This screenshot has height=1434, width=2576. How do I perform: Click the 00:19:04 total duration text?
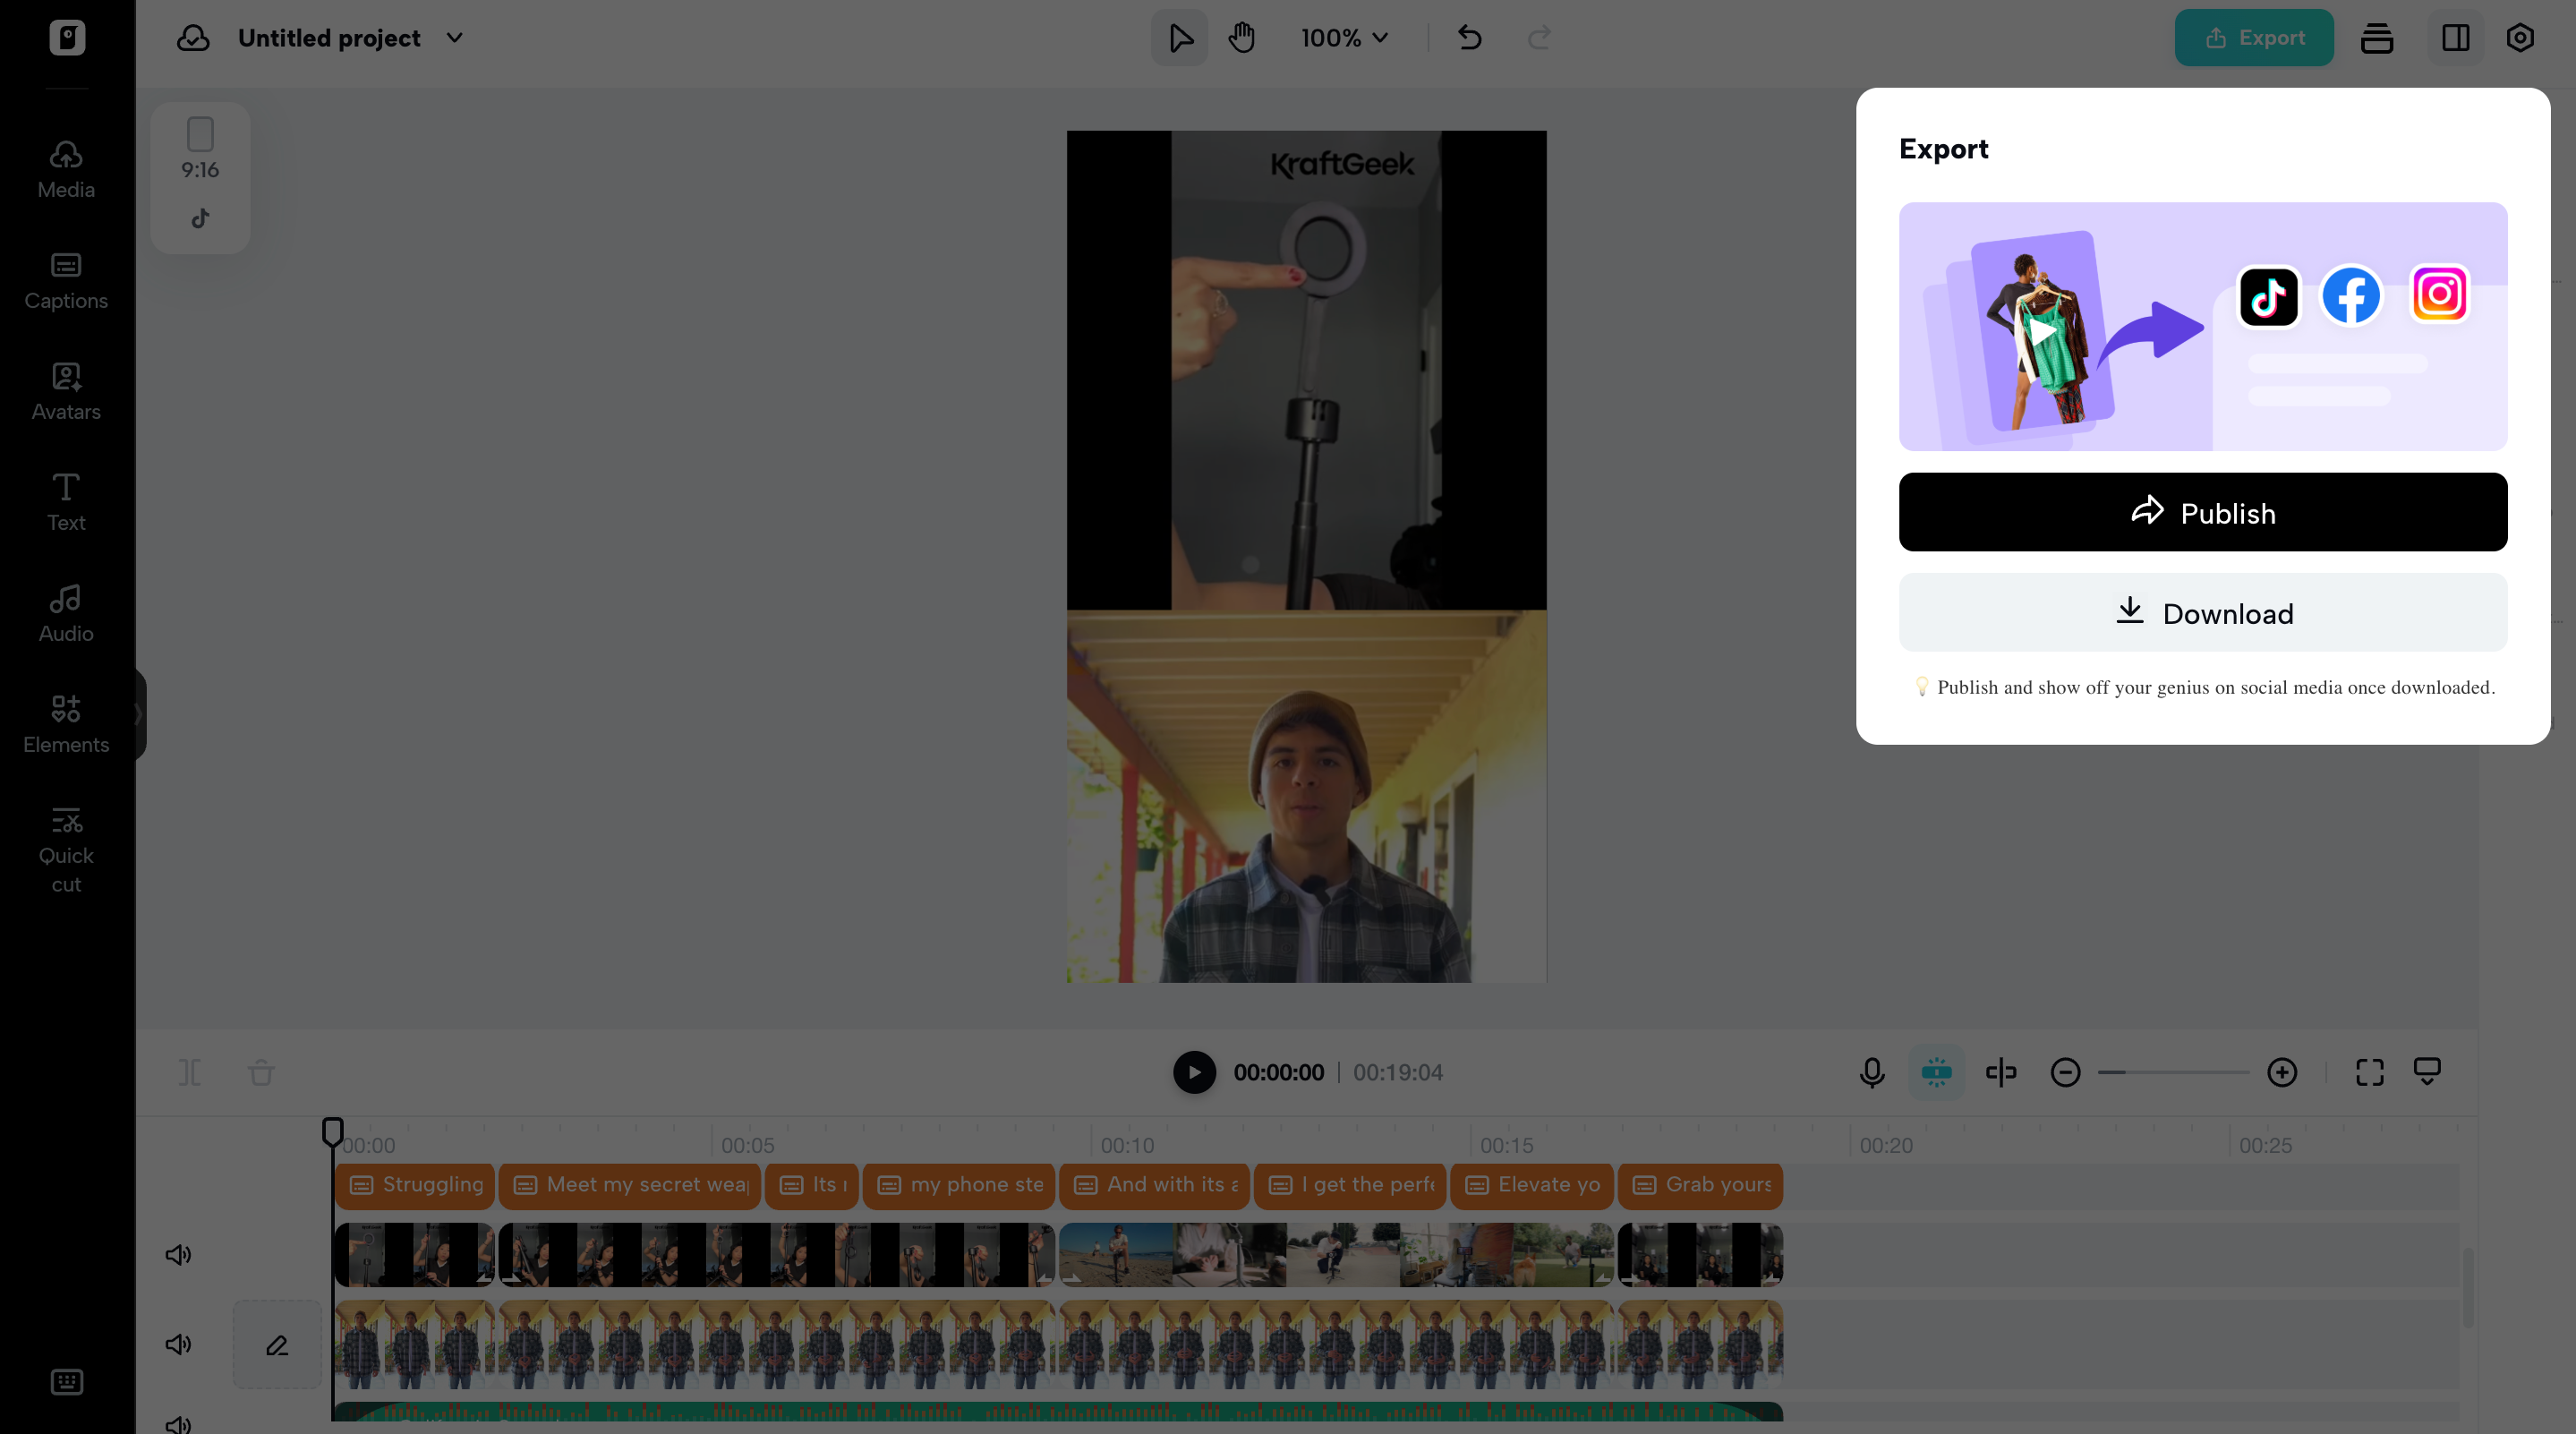click(1398, 1072)
